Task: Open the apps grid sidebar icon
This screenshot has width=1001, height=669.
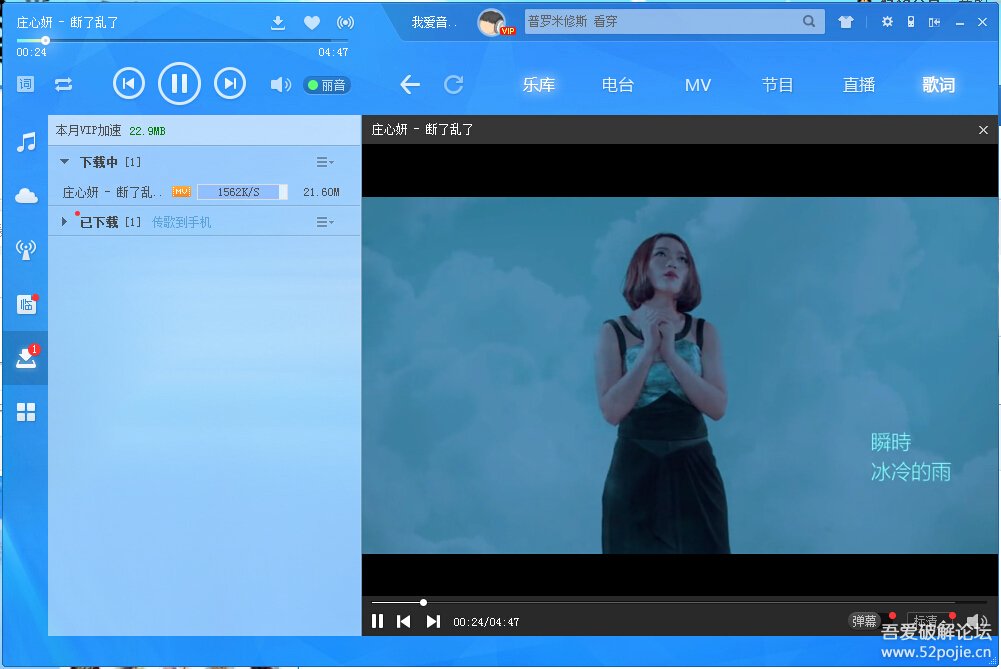Action: click(x=26, y=412)
